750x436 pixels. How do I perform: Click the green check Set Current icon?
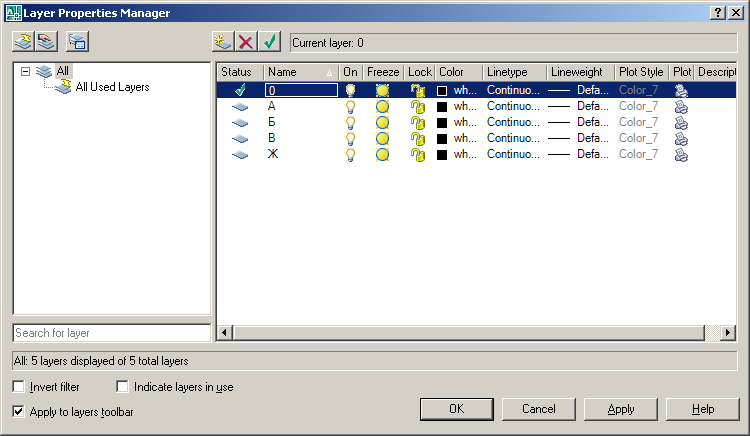point(270,42)
